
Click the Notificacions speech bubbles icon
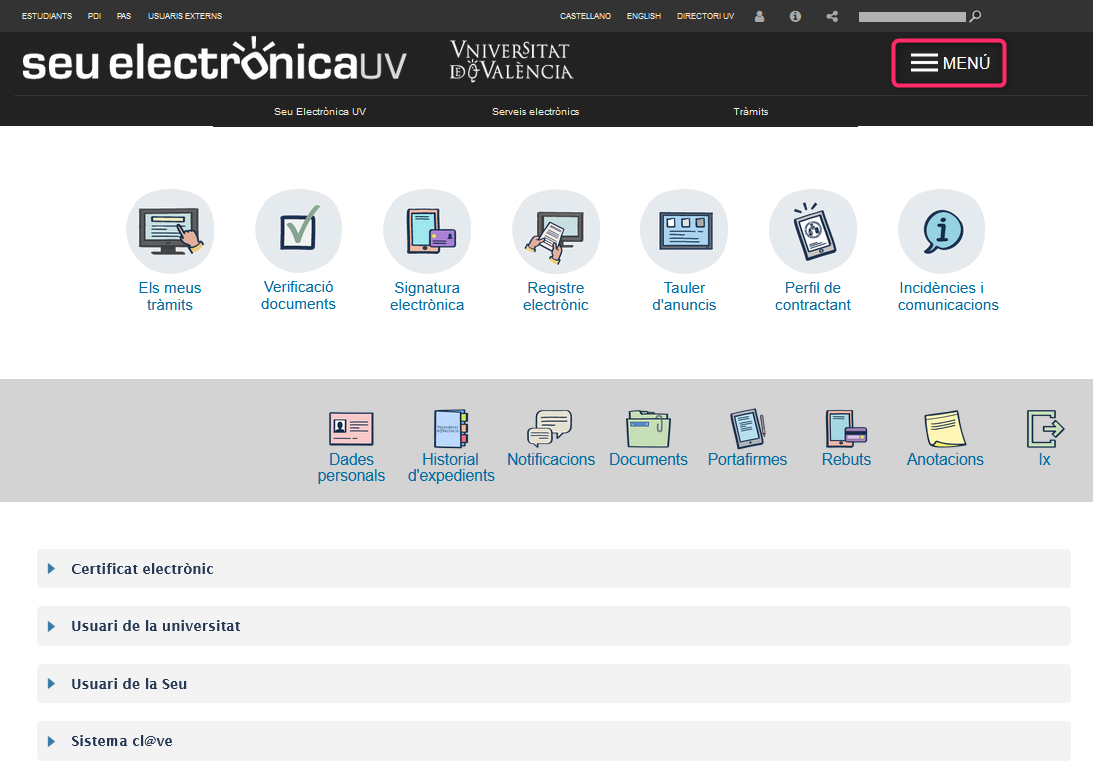(550, 428)
